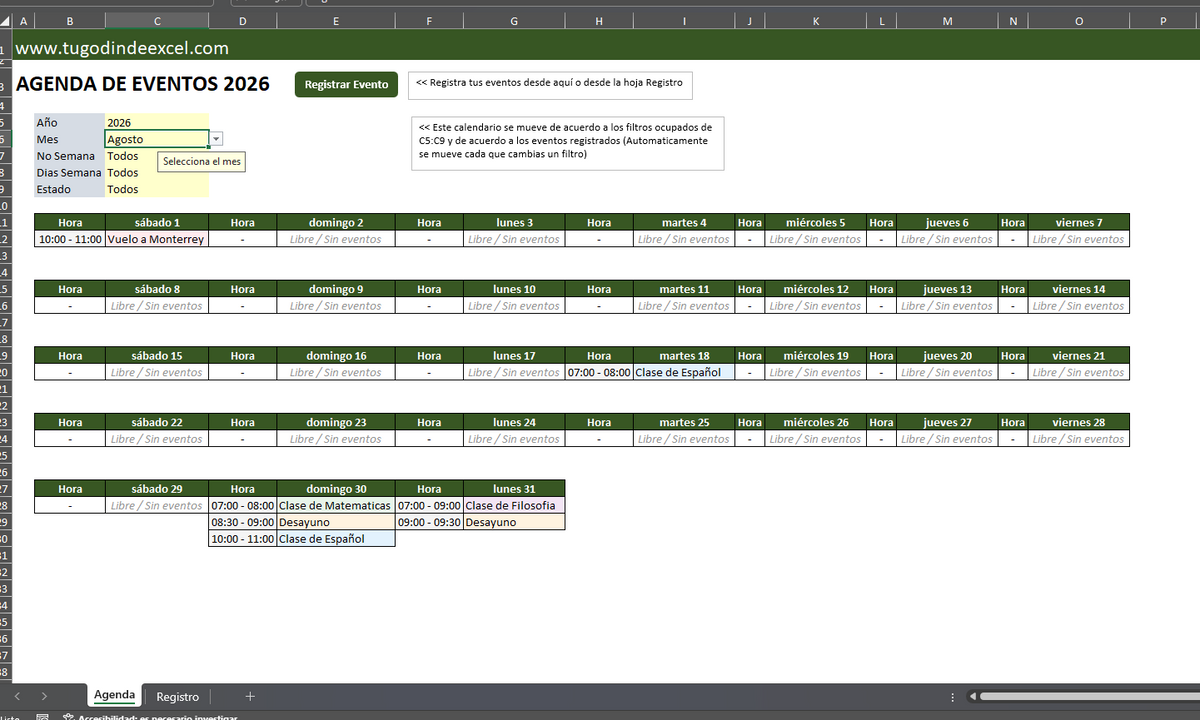The height and width of the screenshot is (720, 1200).
Task: Click the jueves 27 day header
Action: [x=947, y=422]
